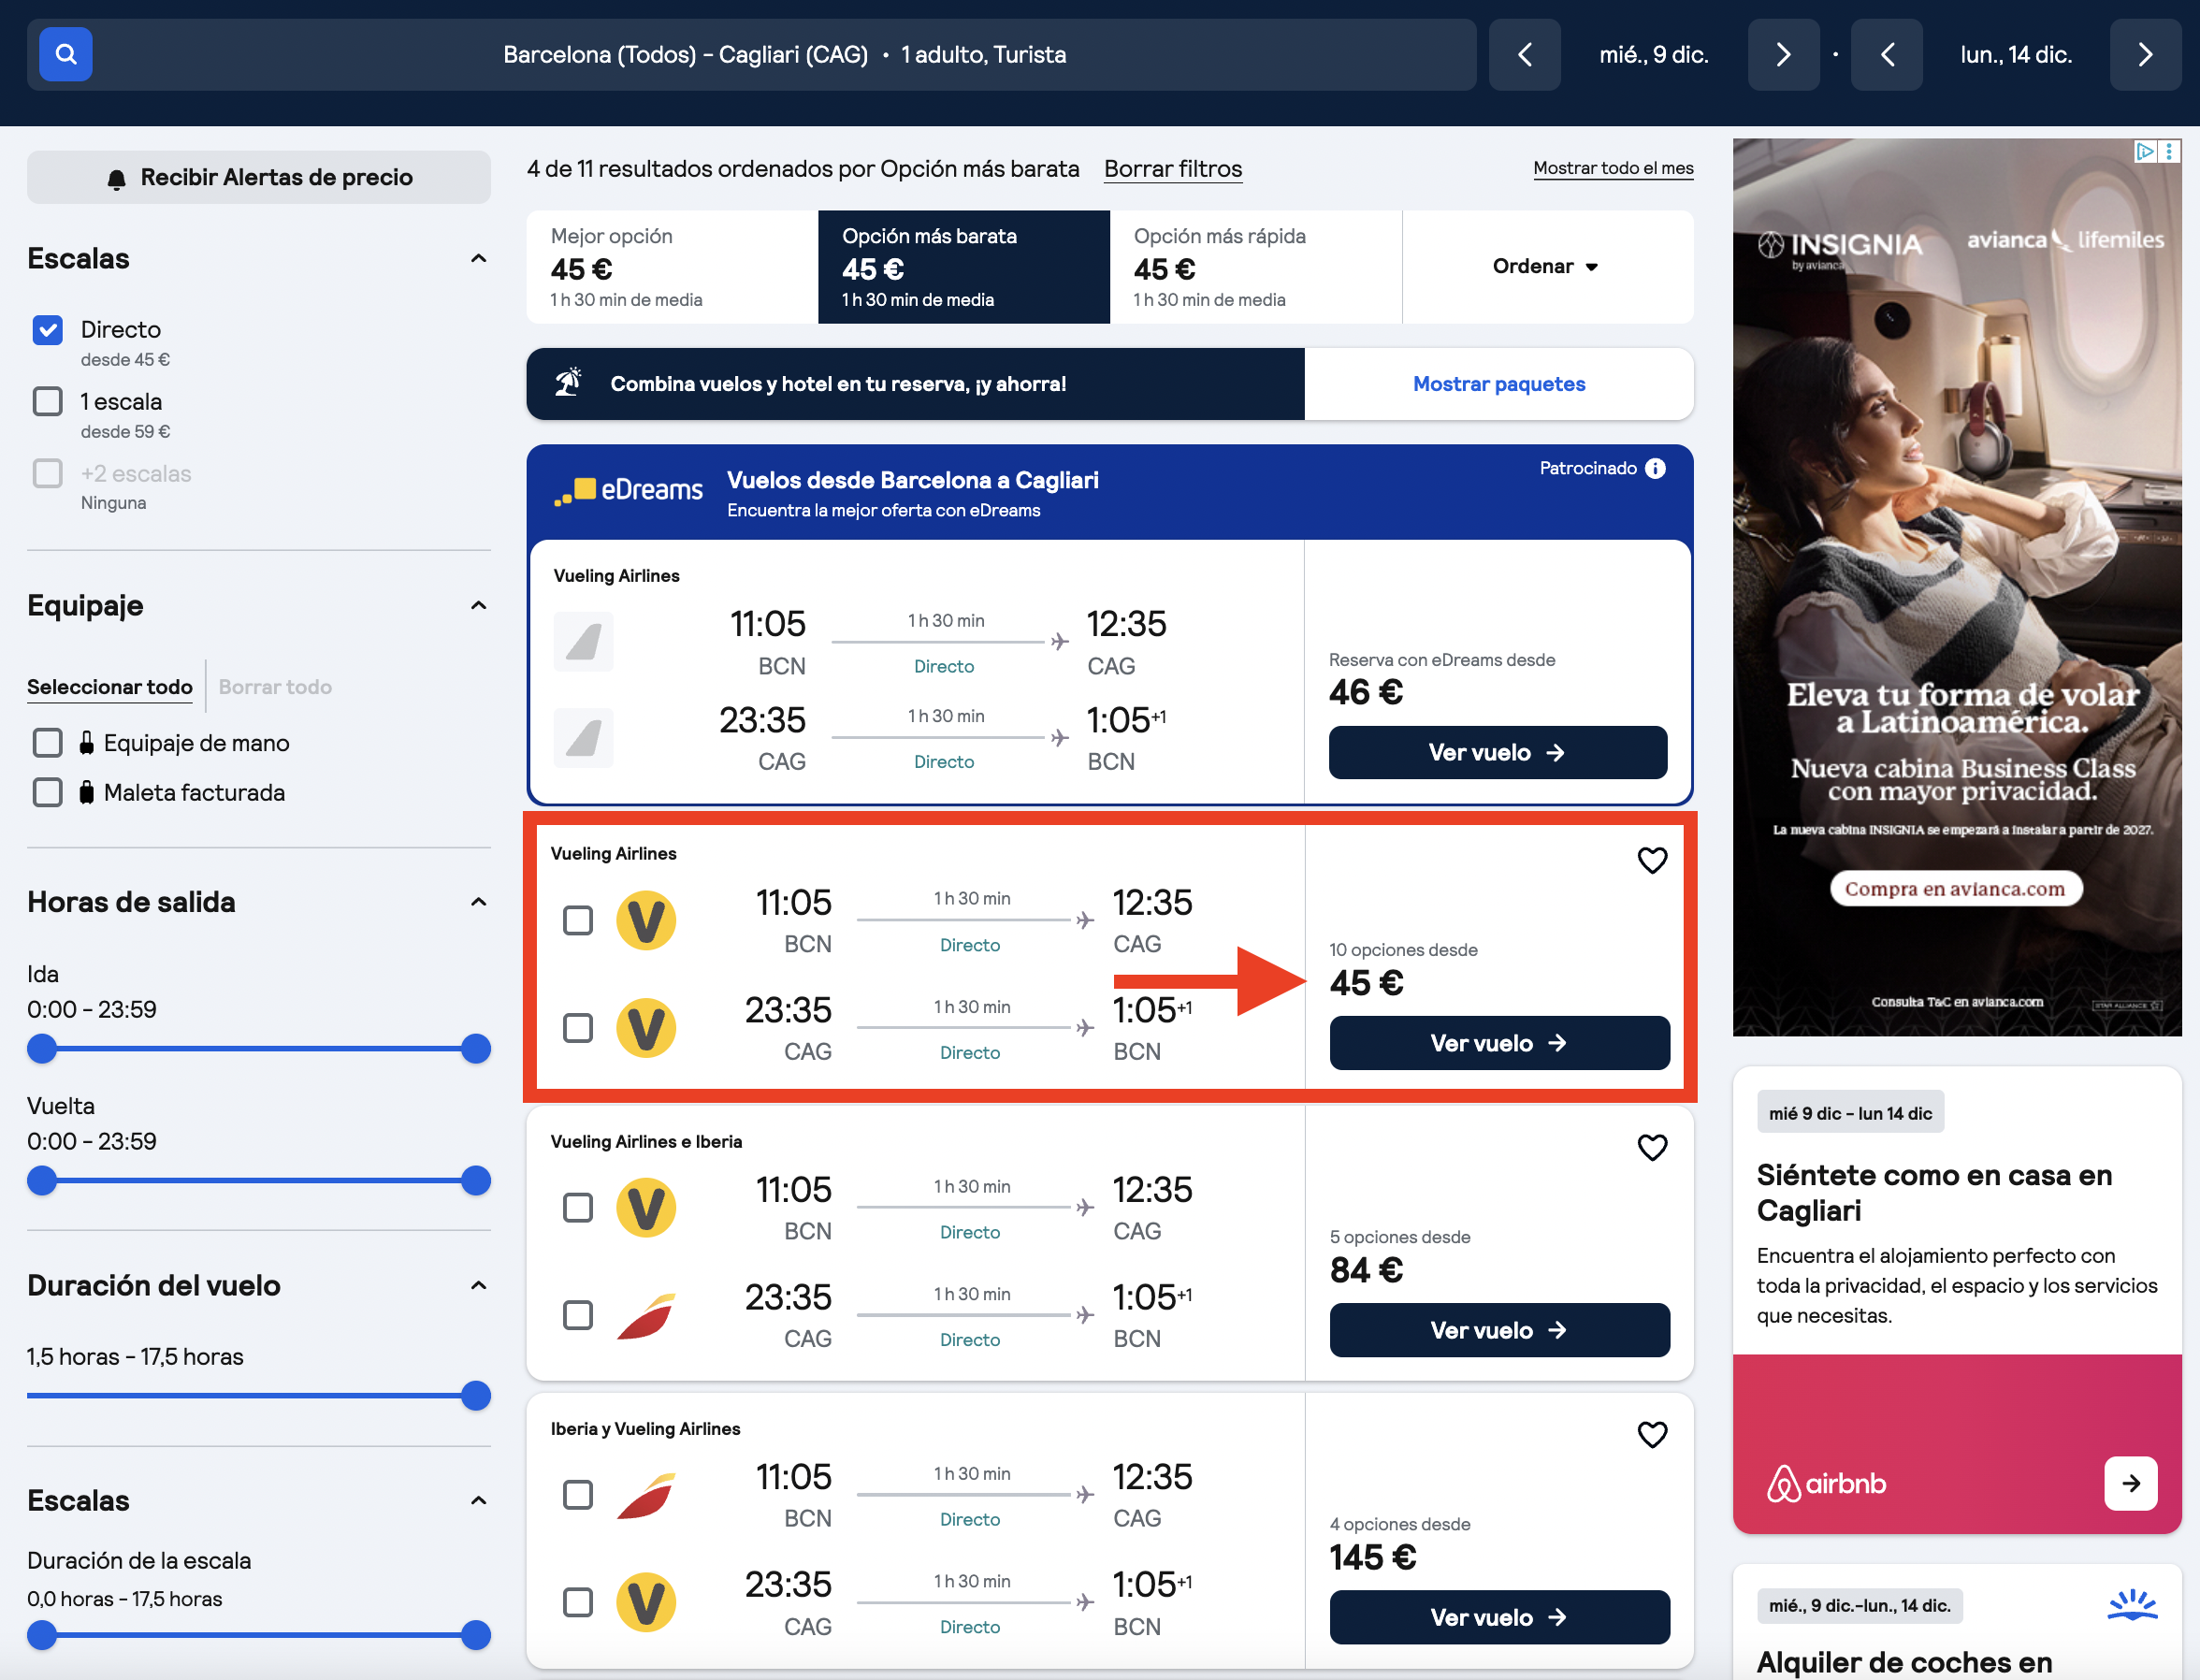Enable the 1 escala filter

click(48, 402)
